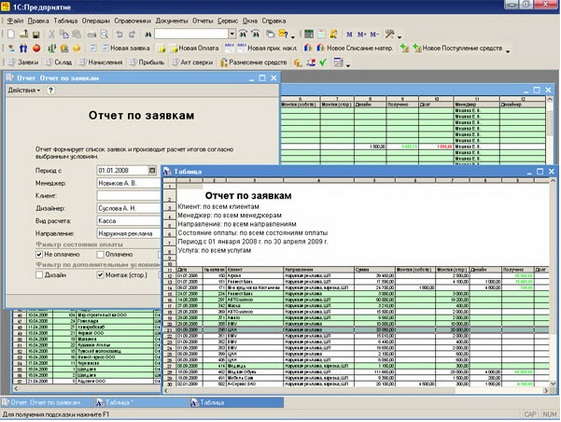This screenshot has width=561, height=422.
Task: Open the Склад report button
Action: coord(59,62)
